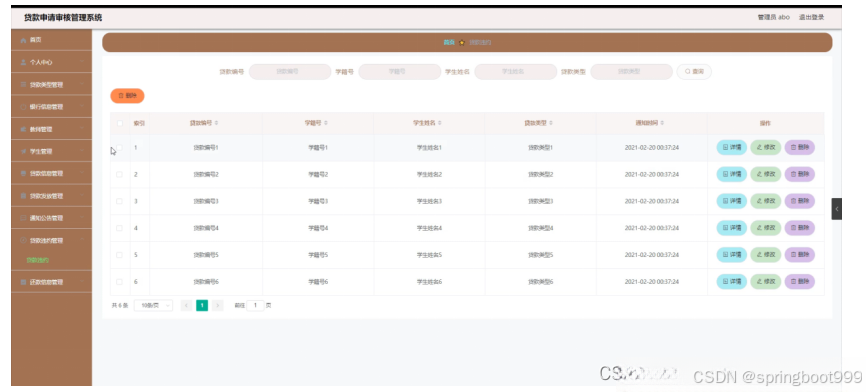Click 修改 for row 1

click(765, 147)
